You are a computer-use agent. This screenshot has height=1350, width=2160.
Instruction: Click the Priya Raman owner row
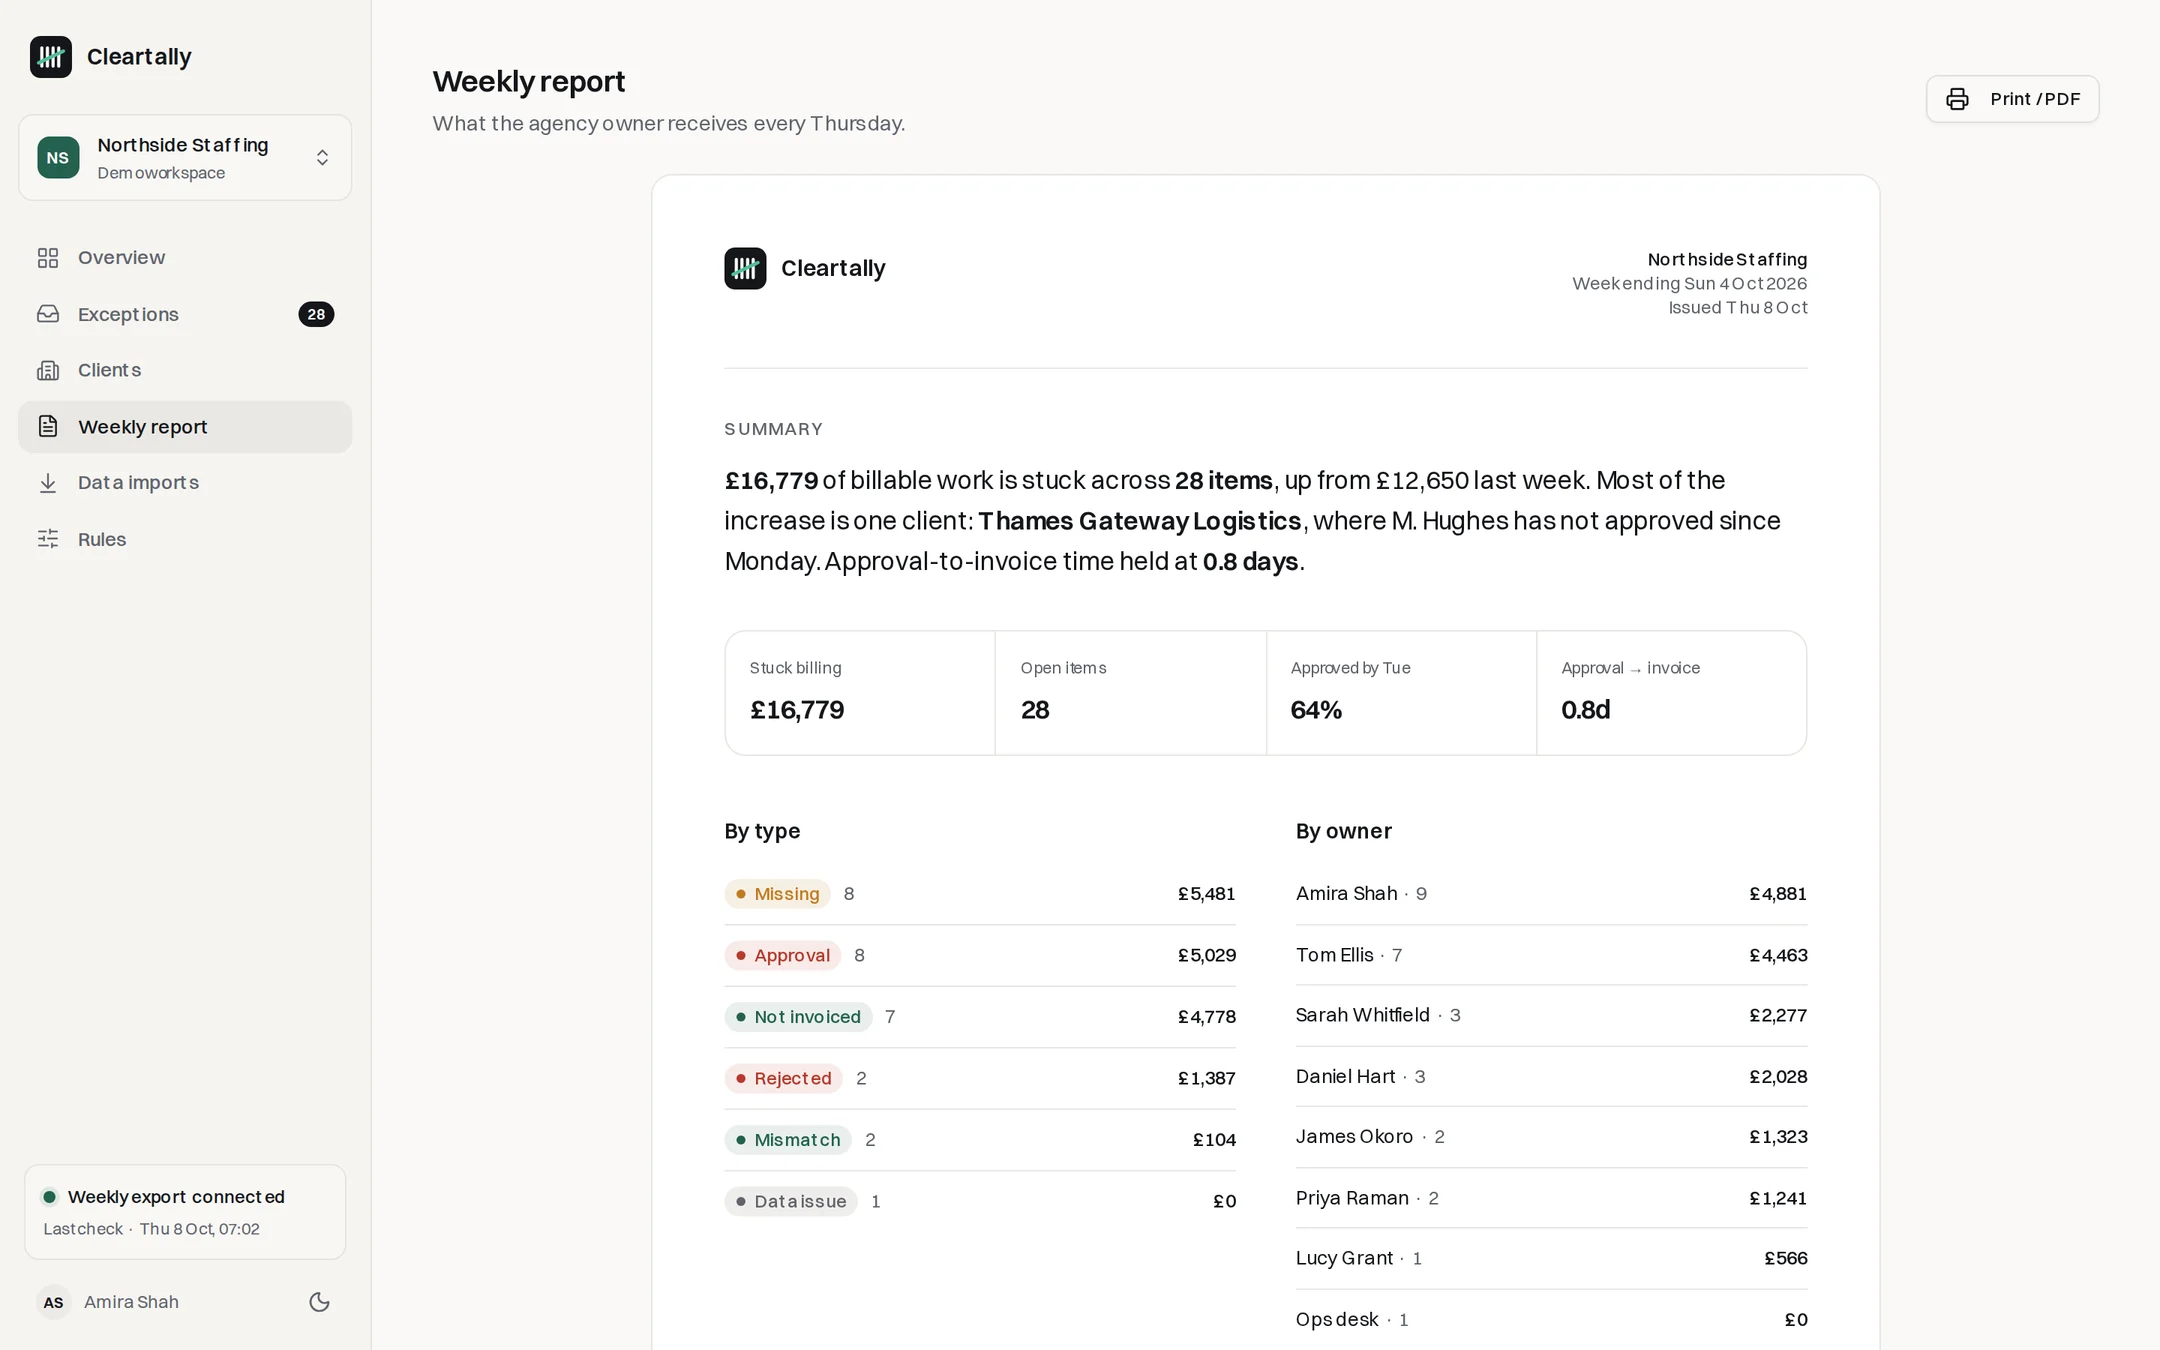coord(1551,1198)
